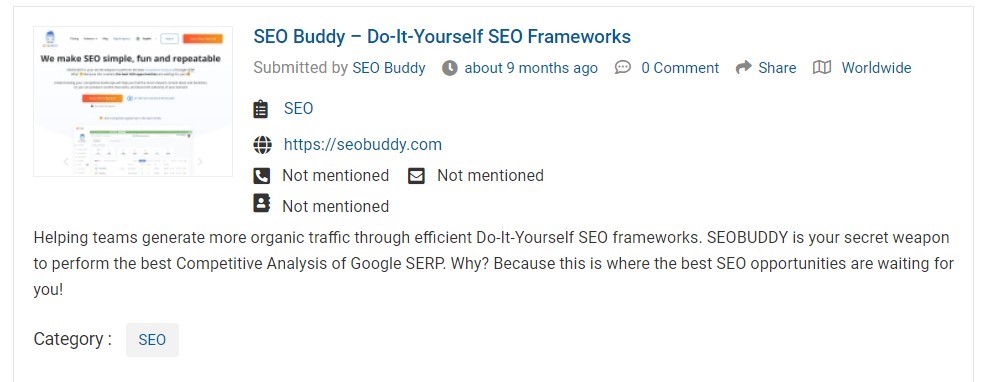This screenshot has height=382, width=986.
Task: Click the map icon beside Worldwide
Action: coord(822,67)
